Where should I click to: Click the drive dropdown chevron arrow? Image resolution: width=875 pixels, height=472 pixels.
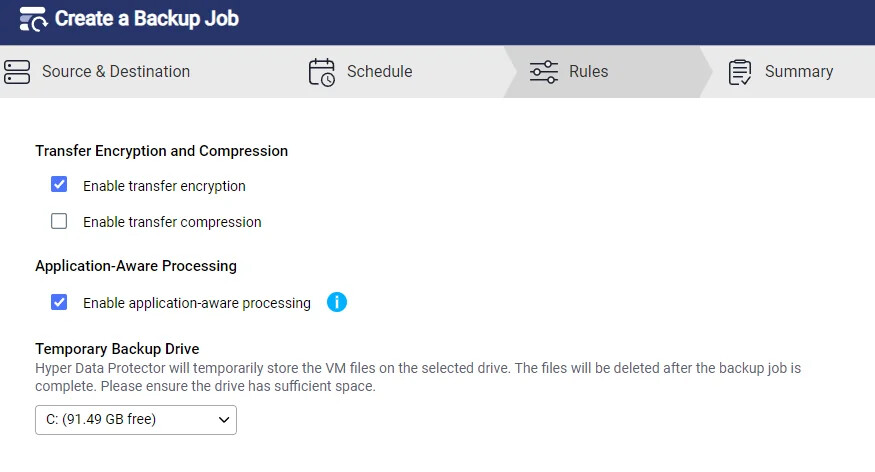click(x=224, y=420)
